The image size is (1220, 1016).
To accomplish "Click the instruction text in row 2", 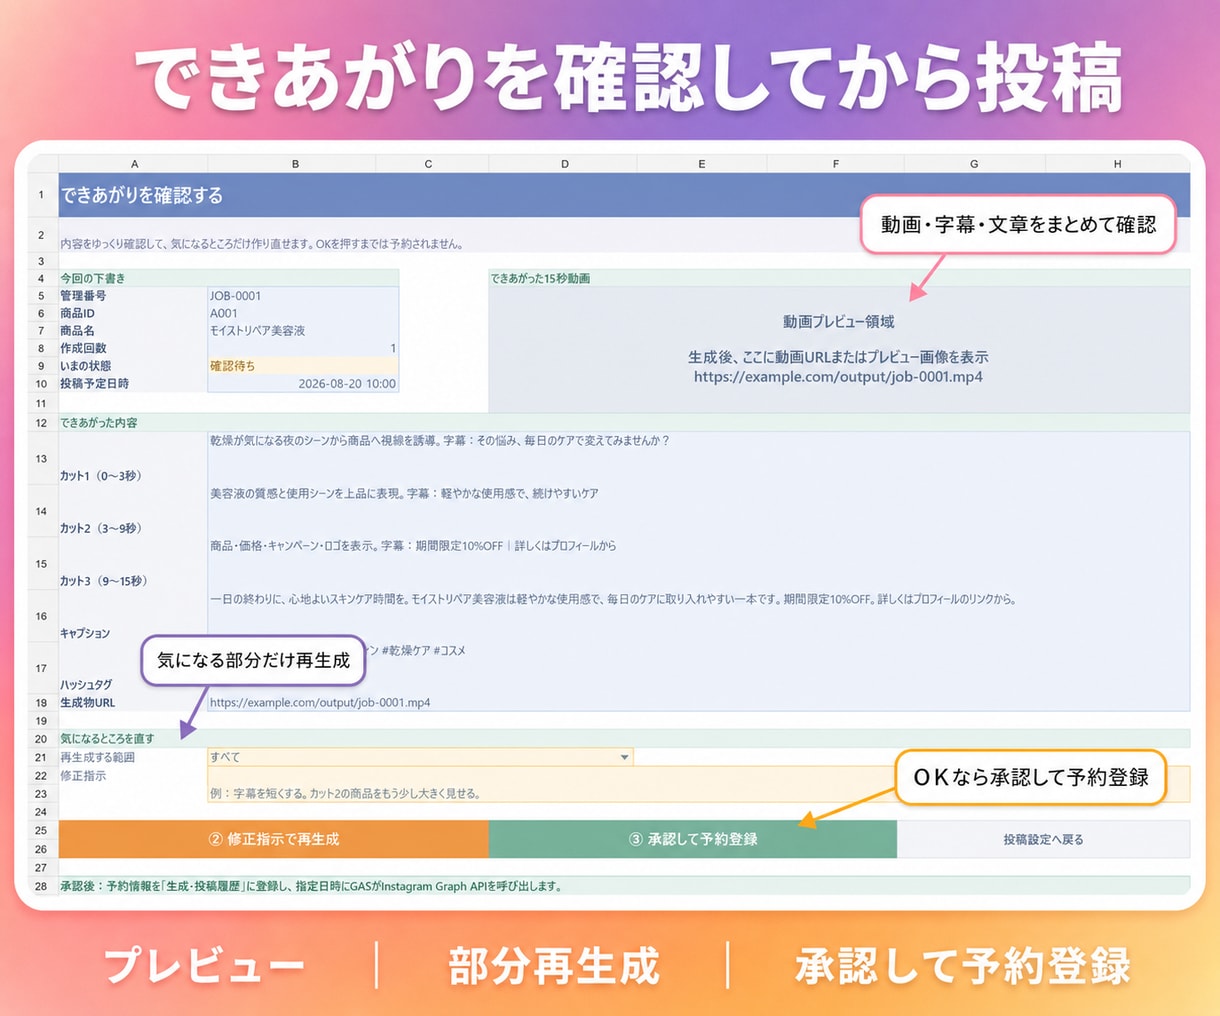I will coord(261,243).
